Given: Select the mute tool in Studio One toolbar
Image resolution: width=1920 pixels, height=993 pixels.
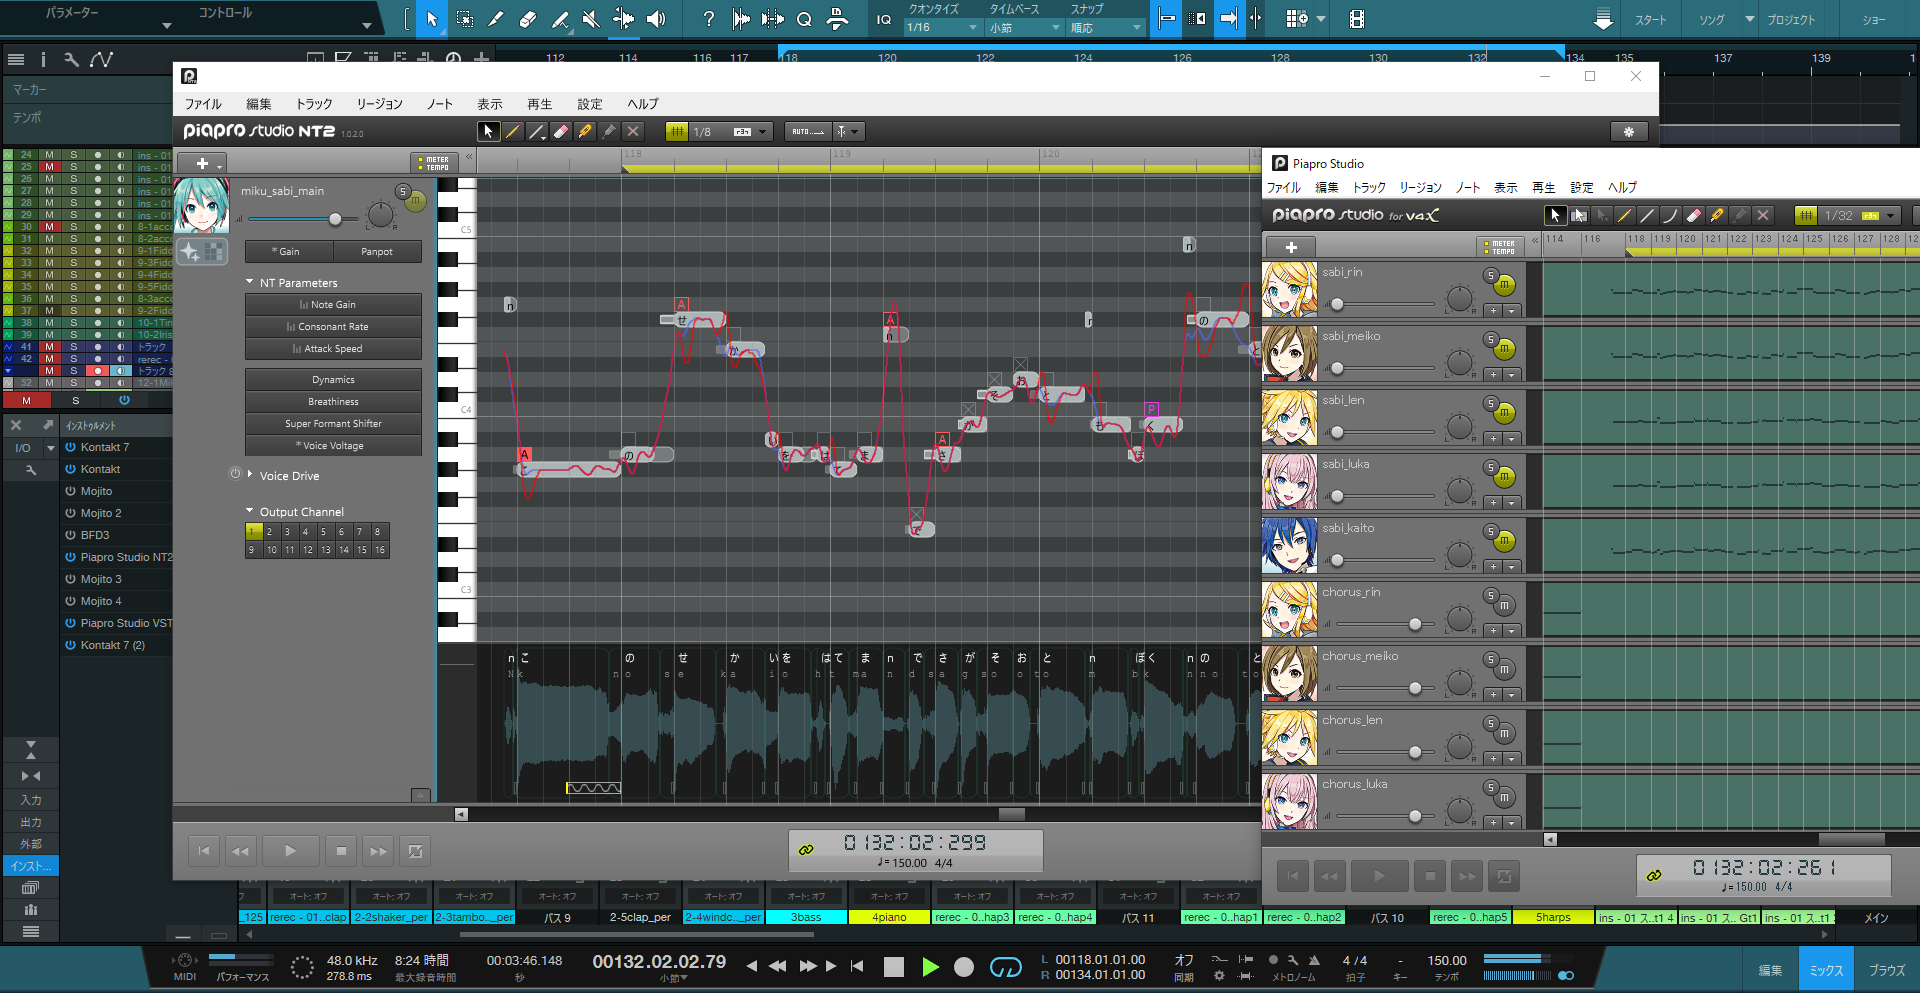Looking at the screenshot, I should (x=592, y=19).
